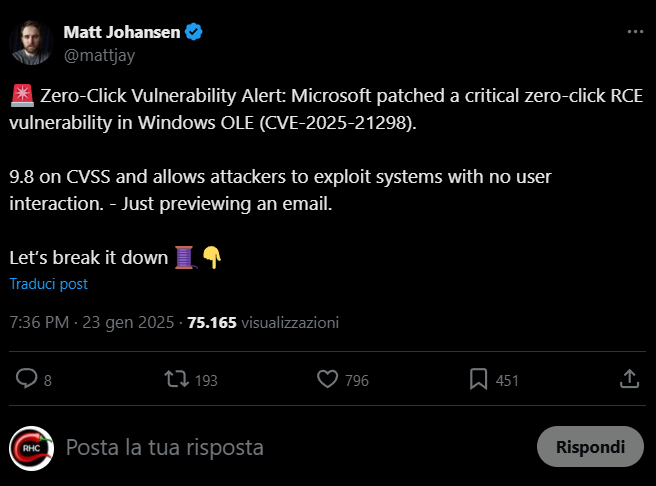Click the blue verified badge
This screenshot has height=486, width=656.
click(194, 32)
